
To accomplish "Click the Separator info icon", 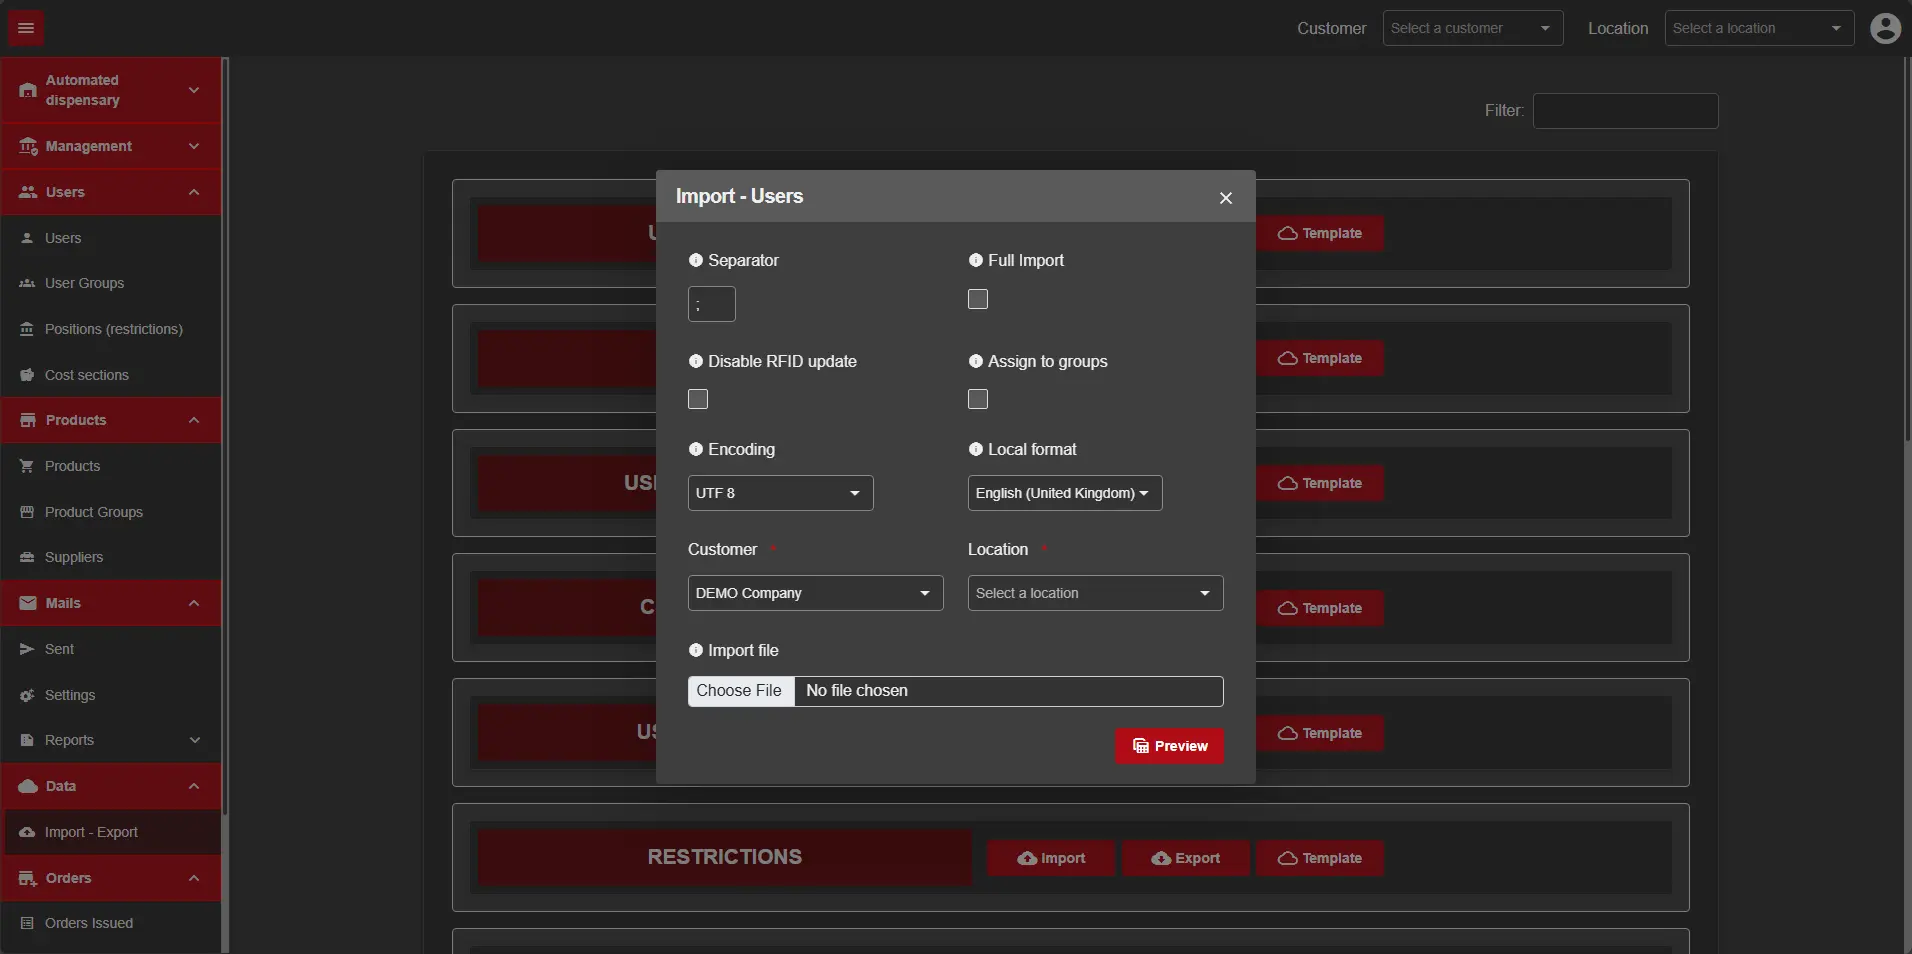I will pos(696,260).
